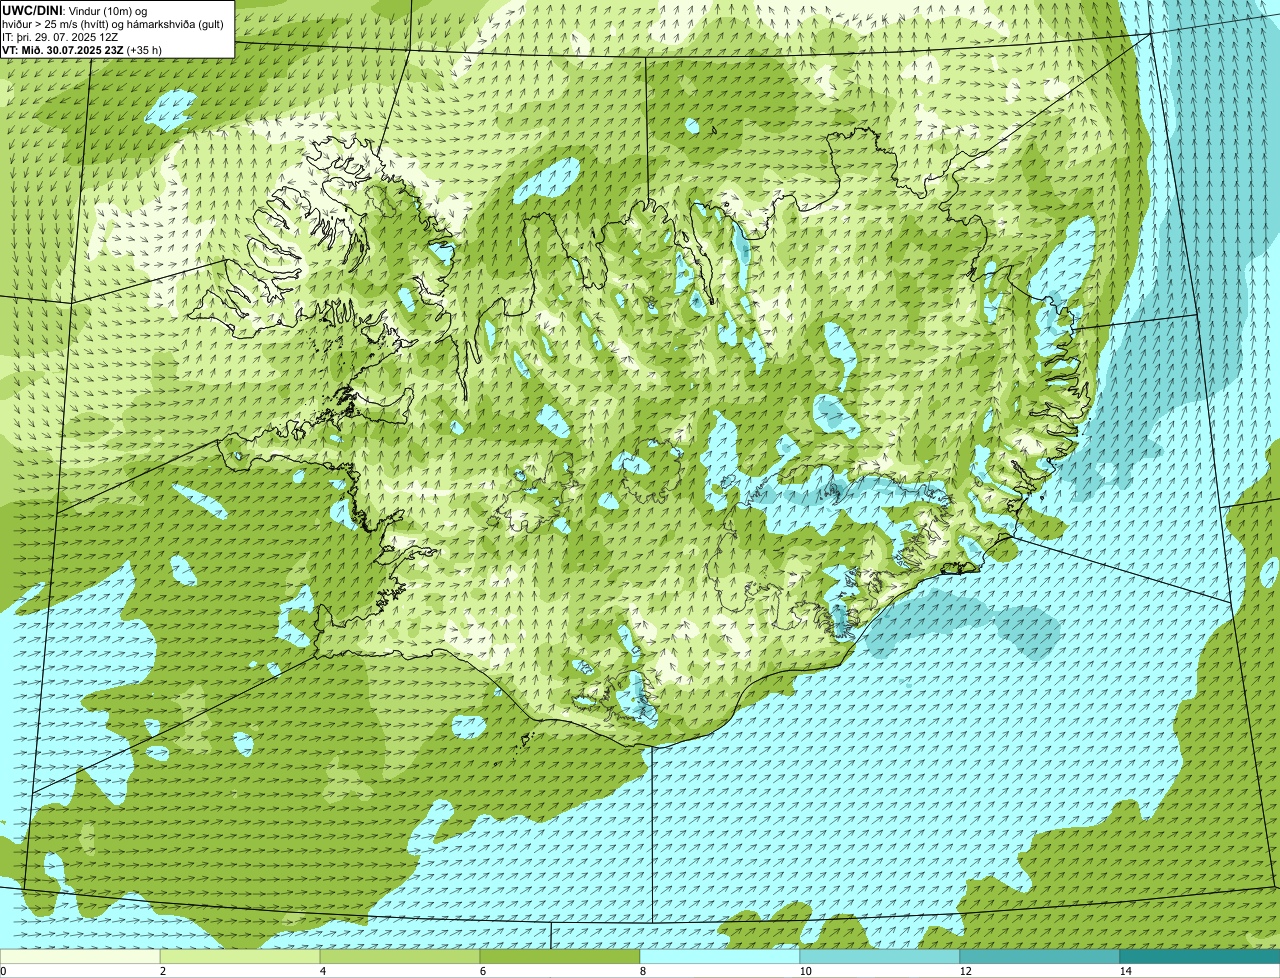The height and width of the screenshot is (978, 1280).
Task: Click the '8' scale label on the colorbar
Action: [642, 971]
